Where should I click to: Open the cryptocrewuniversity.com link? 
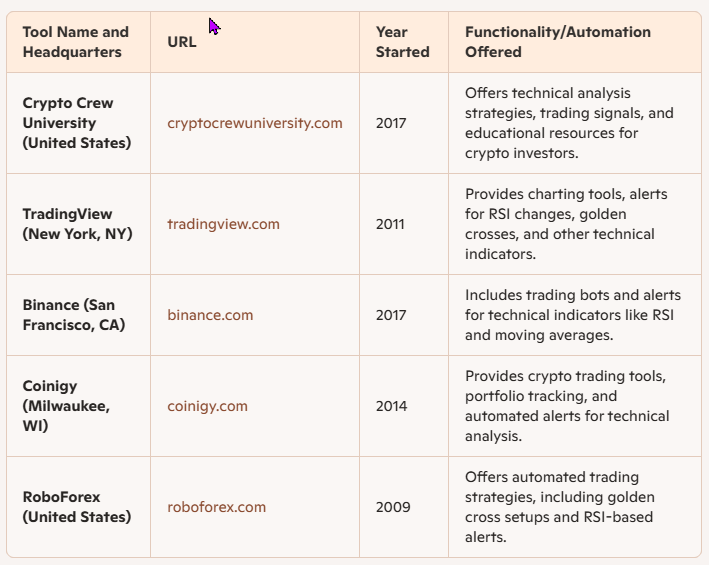point(255,123)
